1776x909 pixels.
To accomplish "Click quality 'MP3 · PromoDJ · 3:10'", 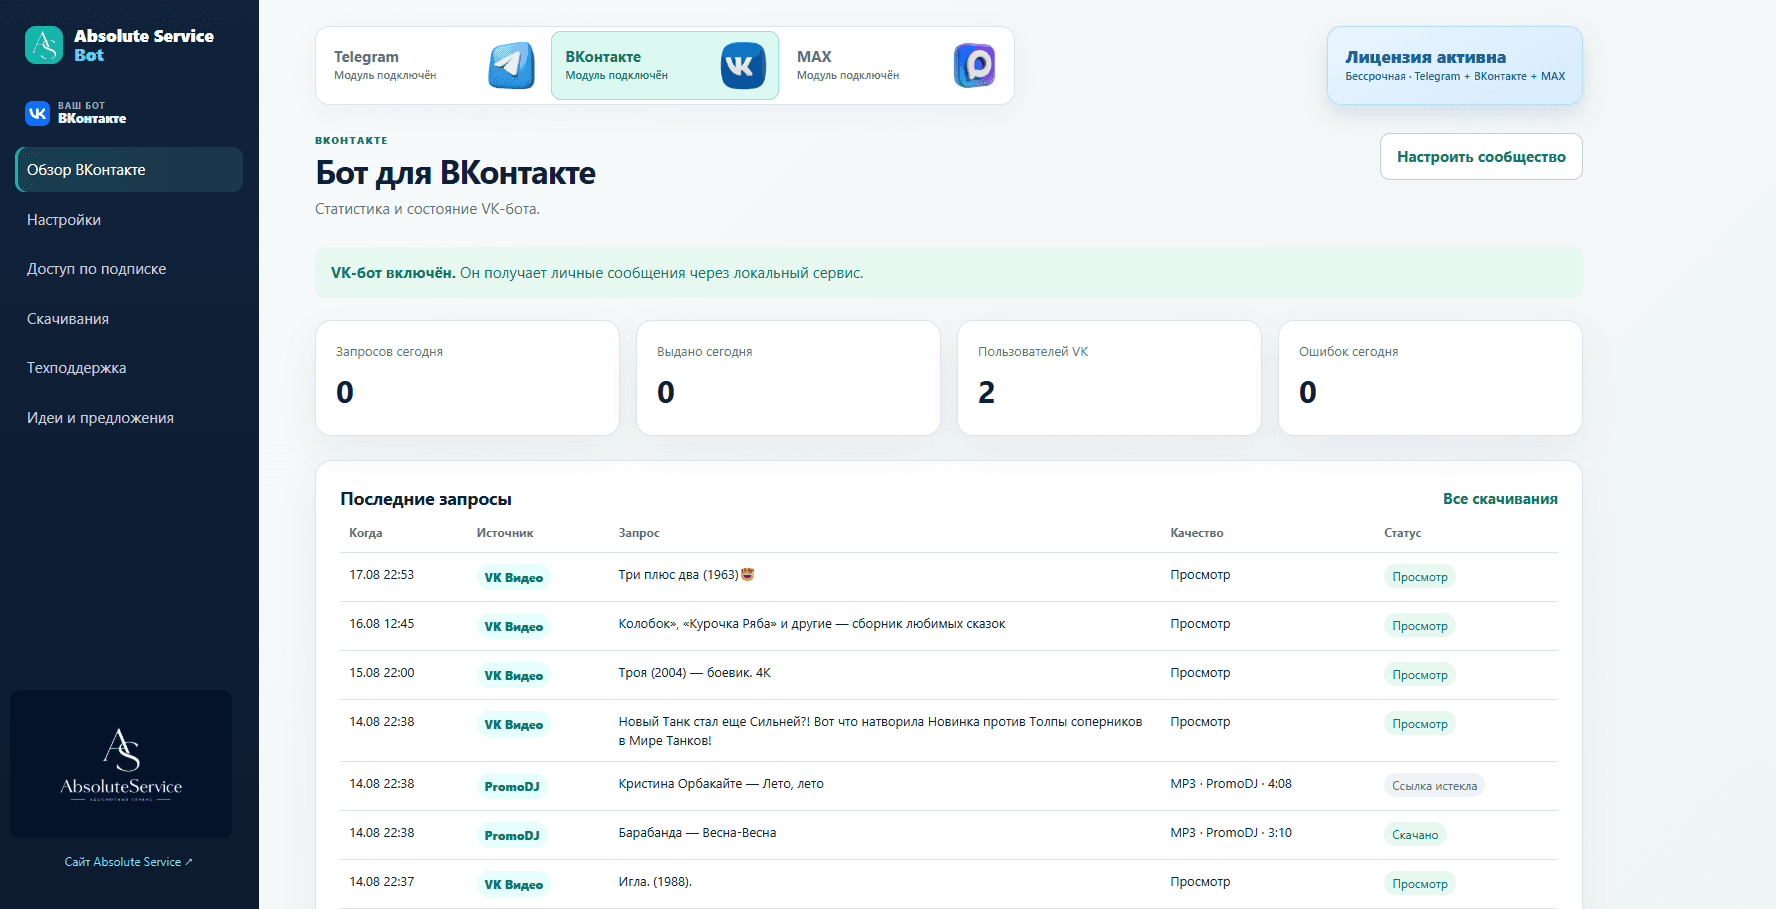I will pos(1231,833).
